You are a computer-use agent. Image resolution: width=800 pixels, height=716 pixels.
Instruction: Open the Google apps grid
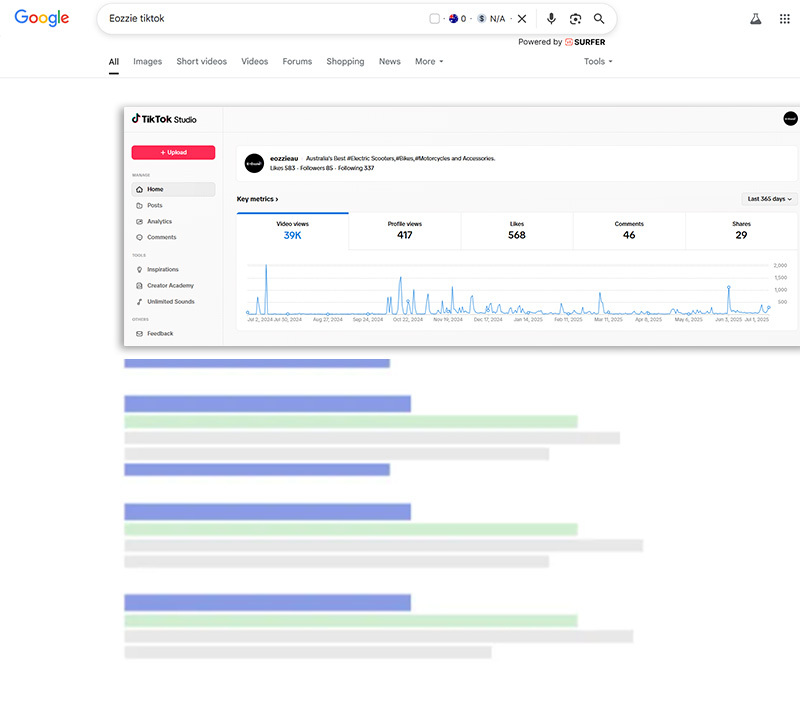coord(785,19)
